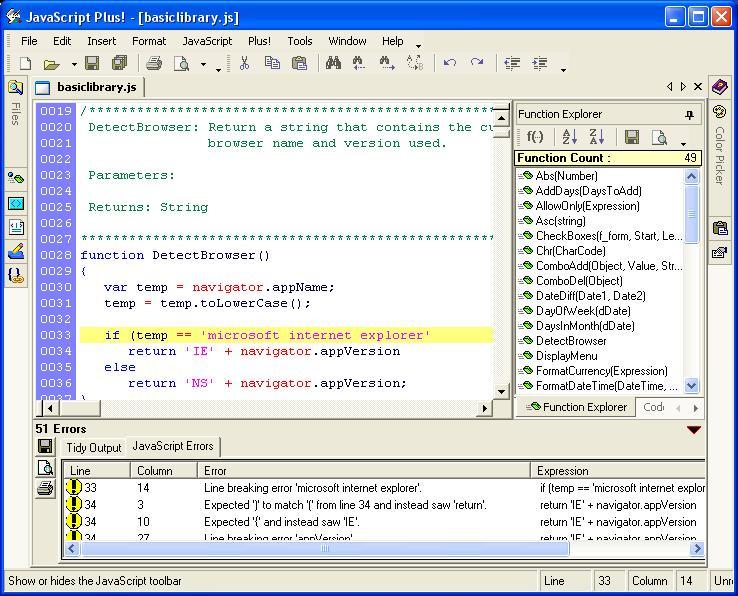Click the Save All icon
The height and width of the screenshot is (596, 738).
(119, 63)
